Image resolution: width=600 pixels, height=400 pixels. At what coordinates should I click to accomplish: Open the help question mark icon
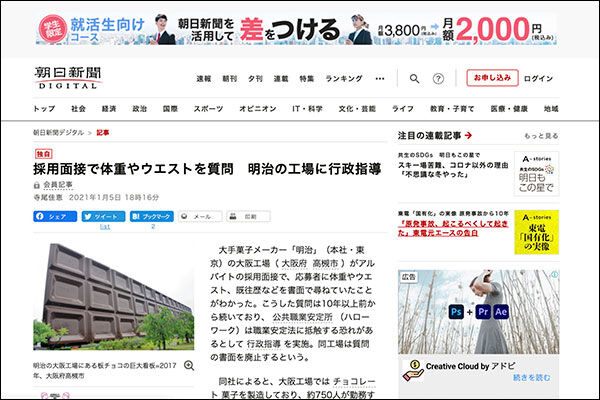(438, 79)
